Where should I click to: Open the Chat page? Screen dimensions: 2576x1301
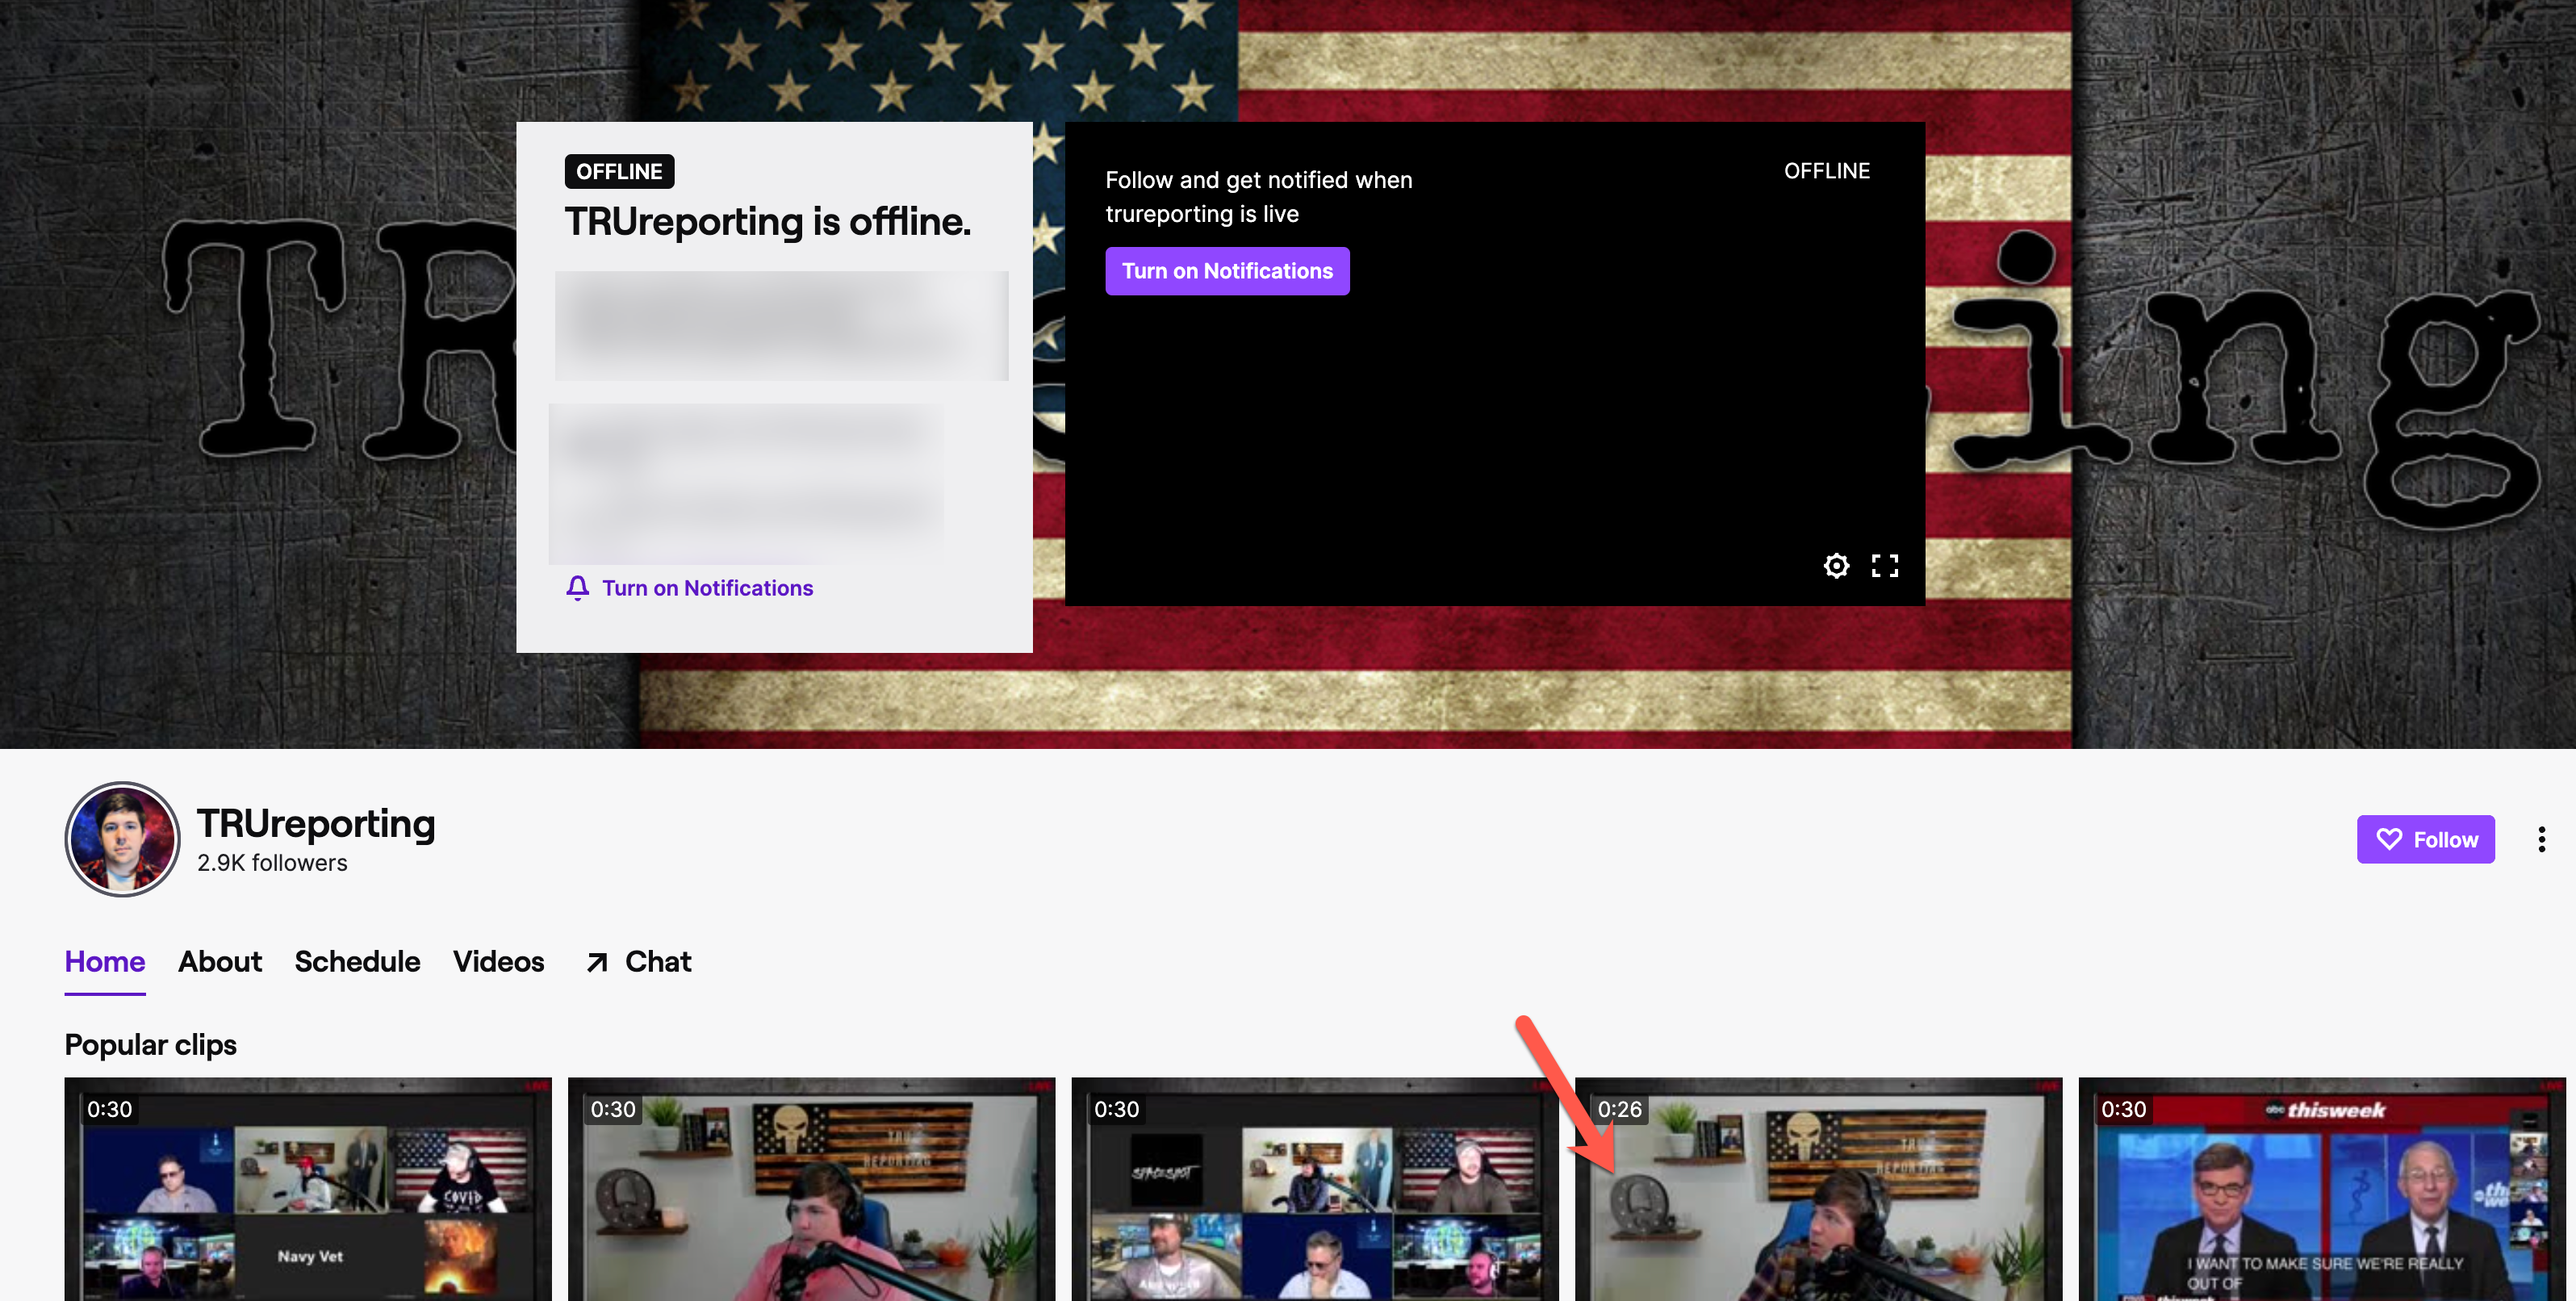click(x=657, y=962)
